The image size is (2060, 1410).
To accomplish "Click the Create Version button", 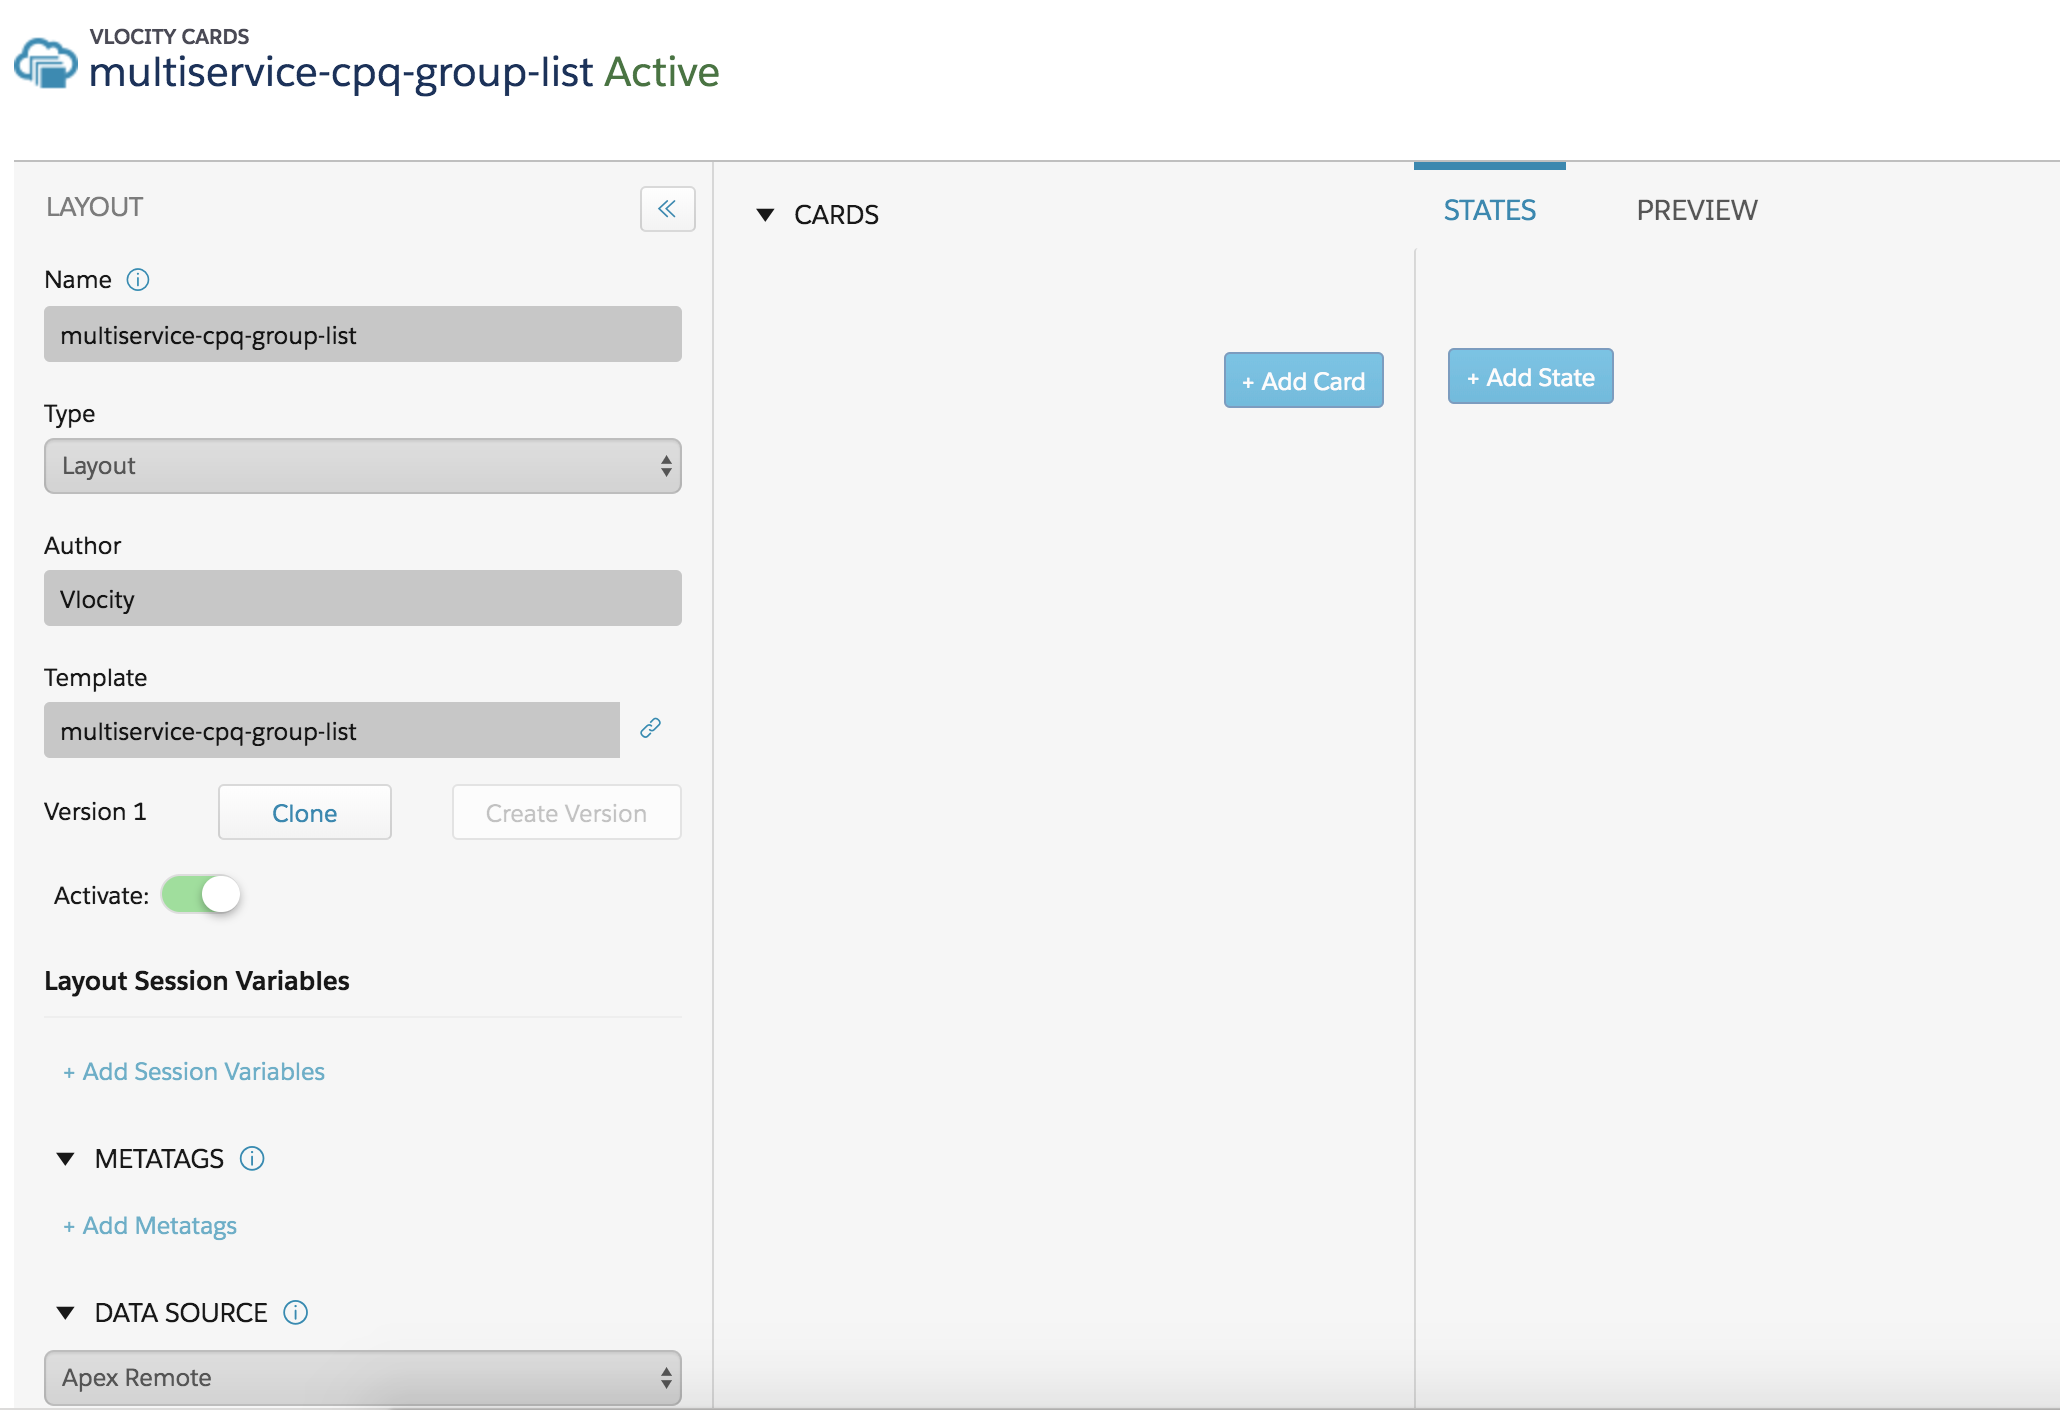I will pos(567,812).
